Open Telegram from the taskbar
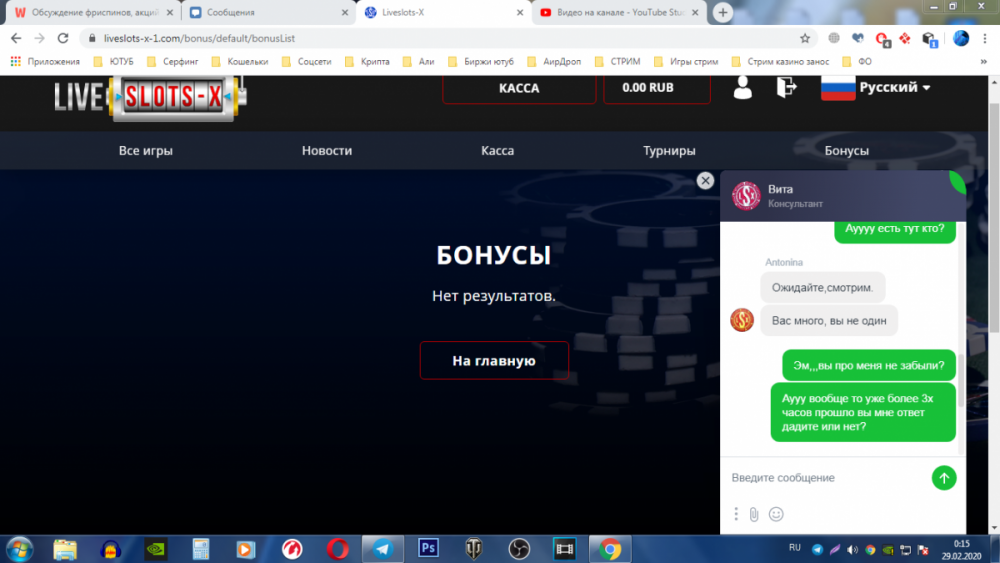Image resolution: width=1000 pixels, height=563 pixels. pos(383,549)
